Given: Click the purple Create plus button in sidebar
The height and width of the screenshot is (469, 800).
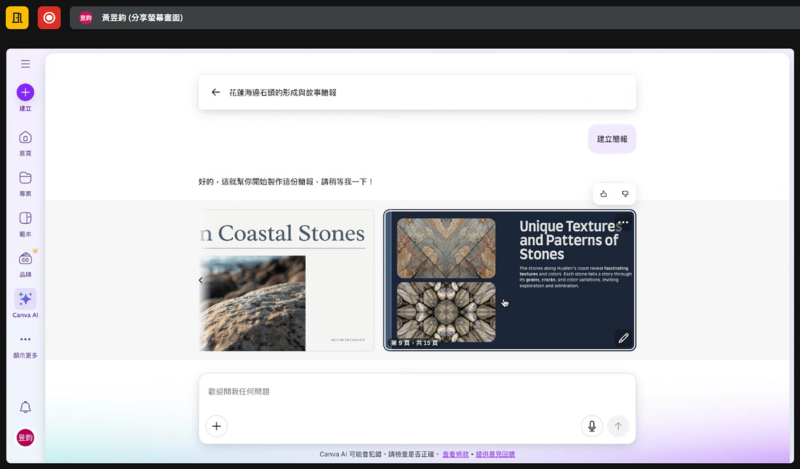Looking at the screenshot, I should coord(25,92).
